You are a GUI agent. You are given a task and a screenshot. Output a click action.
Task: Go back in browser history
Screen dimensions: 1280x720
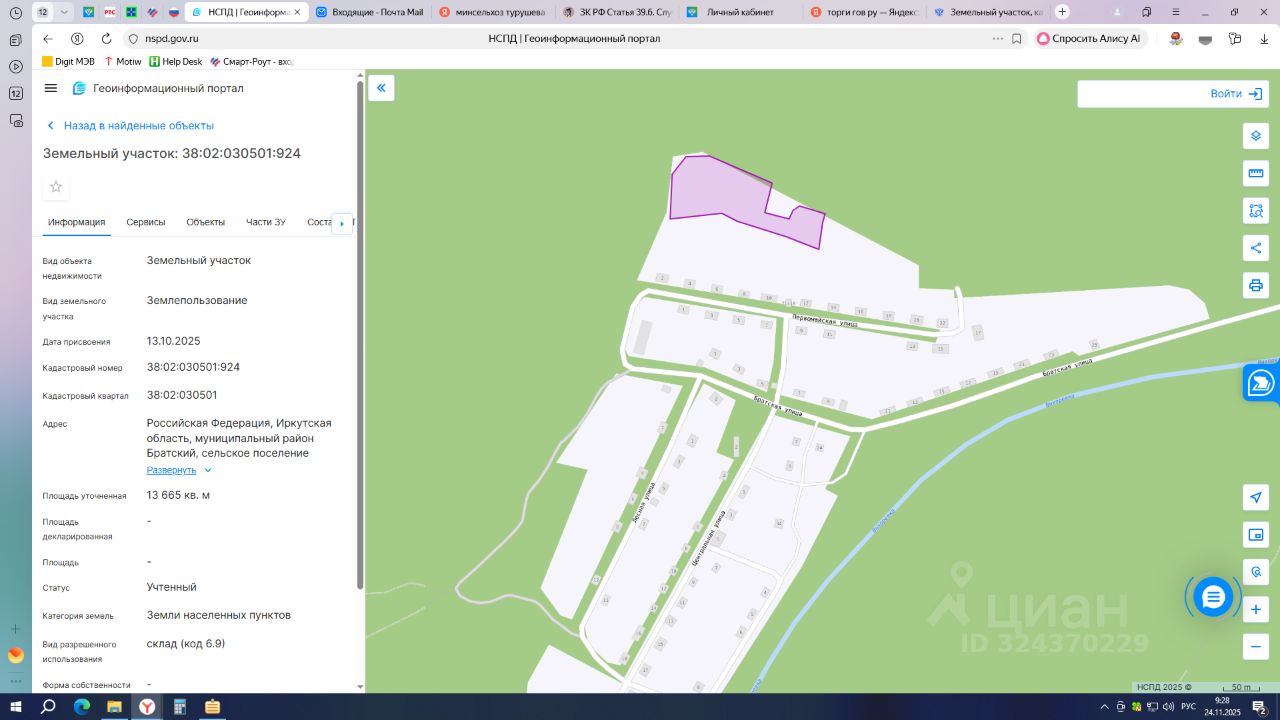(x=47, y=38)
